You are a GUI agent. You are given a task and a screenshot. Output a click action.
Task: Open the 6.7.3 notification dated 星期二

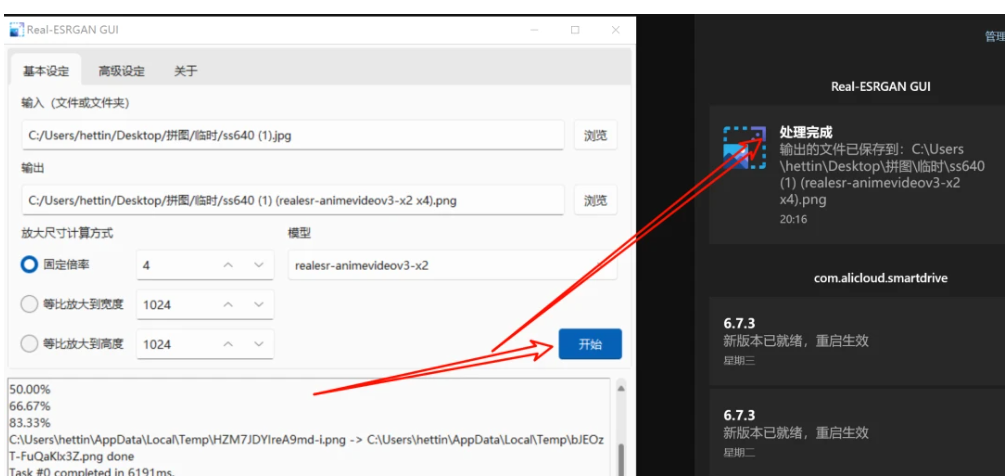pos(857,432)
